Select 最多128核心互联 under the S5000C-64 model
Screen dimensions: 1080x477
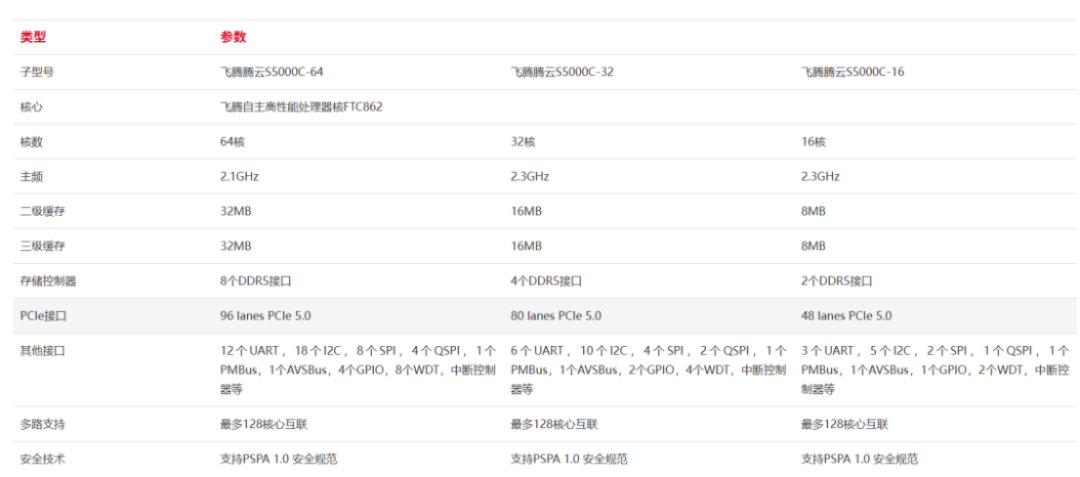[x=264, y=424]
